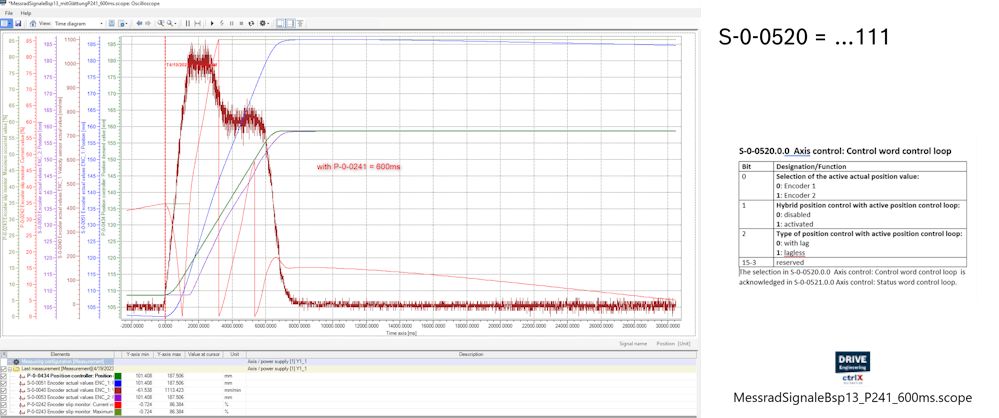The image size is (999, 418).
Task: Click the Description column header
Action: coord(473,354)
